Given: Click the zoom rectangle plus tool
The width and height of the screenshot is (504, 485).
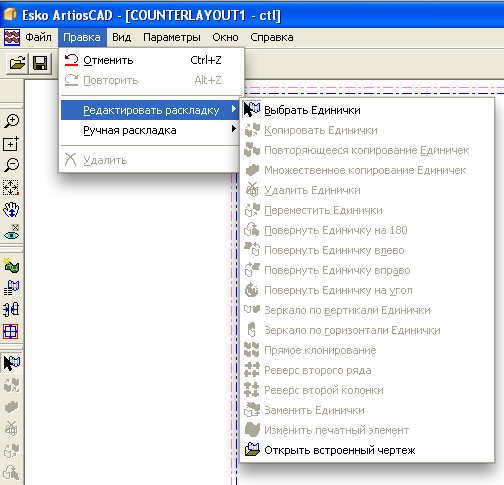Looking at the screenshot, I should (x=11, y=144).
